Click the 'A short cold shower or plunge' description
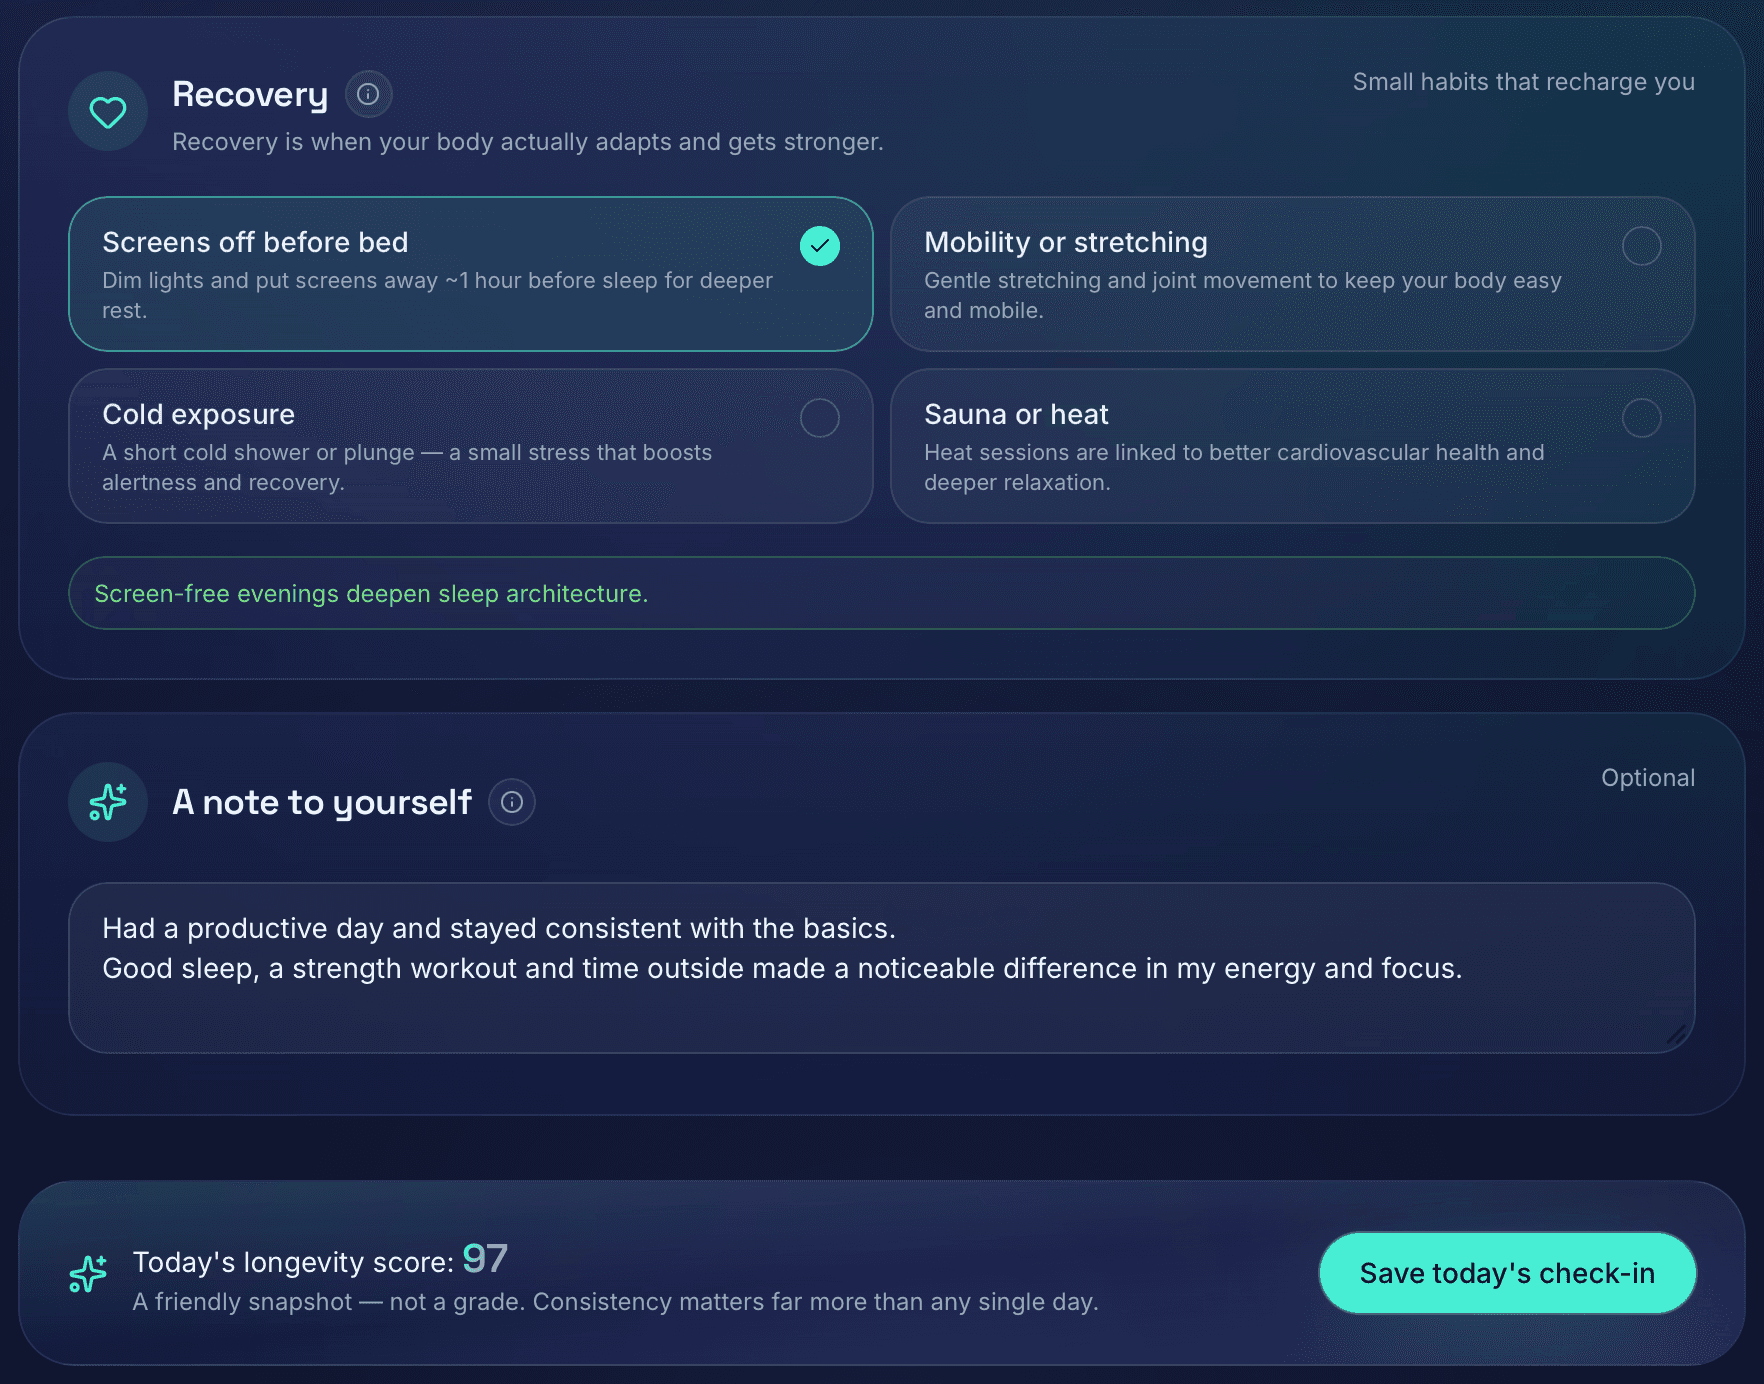Viewport: 1764px width, 1384px height. coord(407,467)
